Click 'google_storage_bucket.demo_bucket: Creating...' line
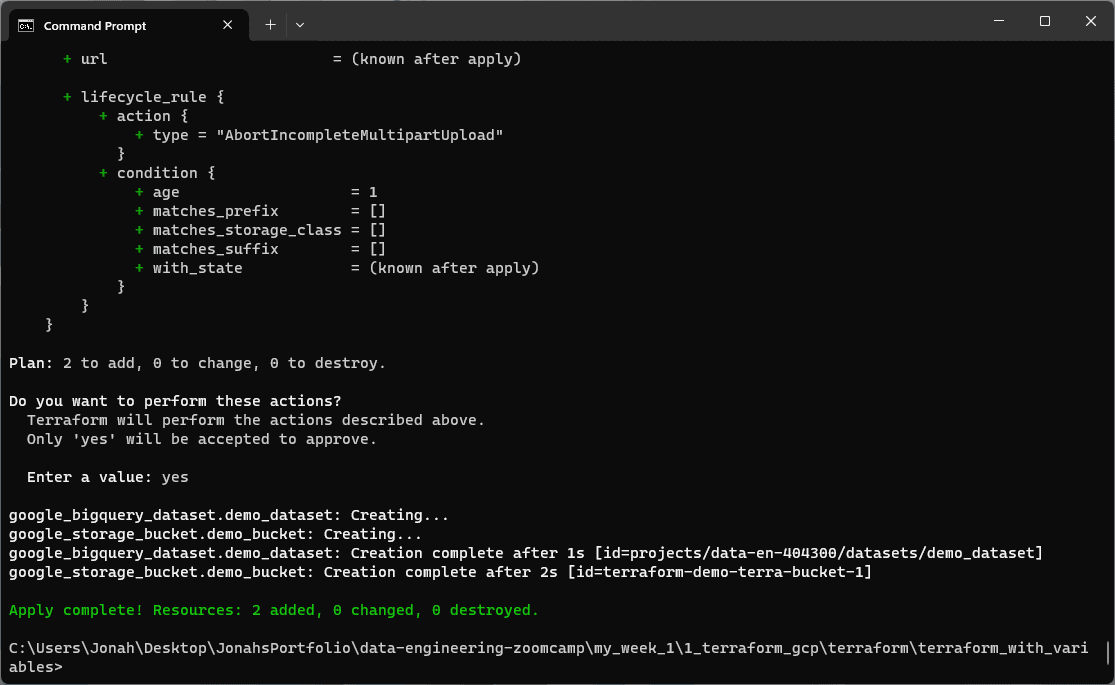 click(x=215, y=534)
